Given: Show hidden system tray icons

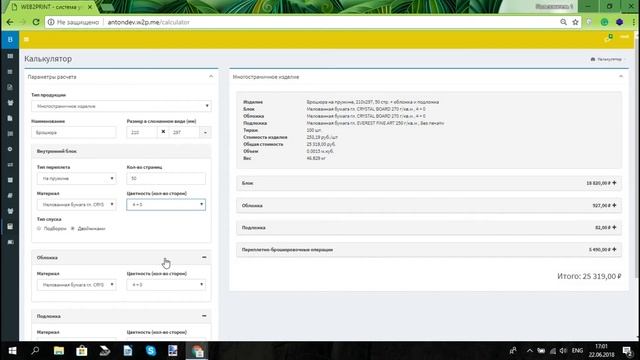Looking at the screenshot, I should (x=529, y=351).
